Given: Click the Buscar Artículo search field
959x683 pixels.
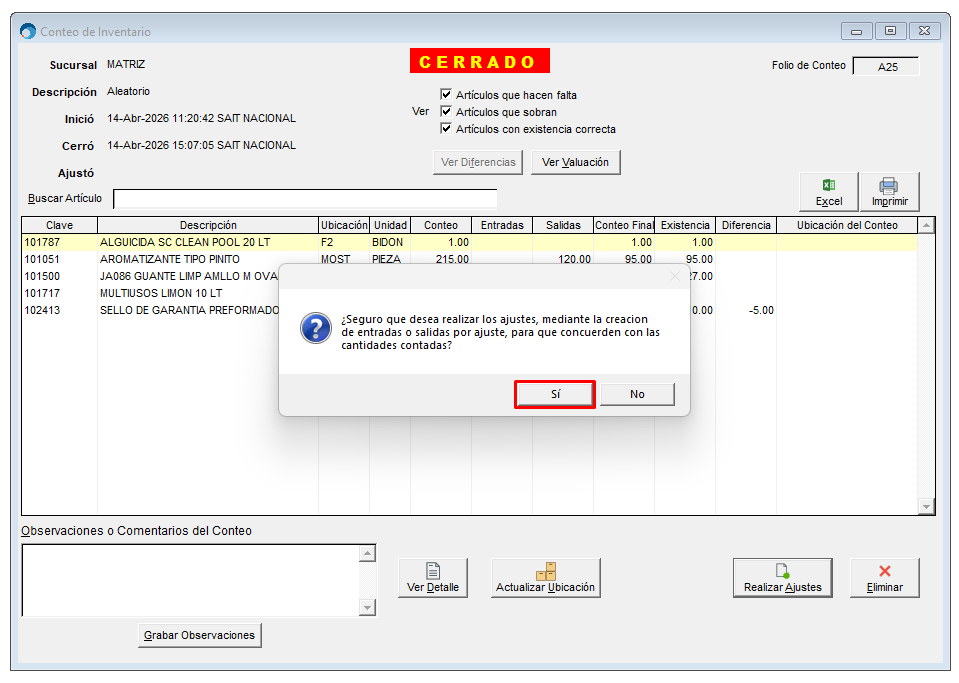Looking at the screenshot, I should click(x=305, y=199).
